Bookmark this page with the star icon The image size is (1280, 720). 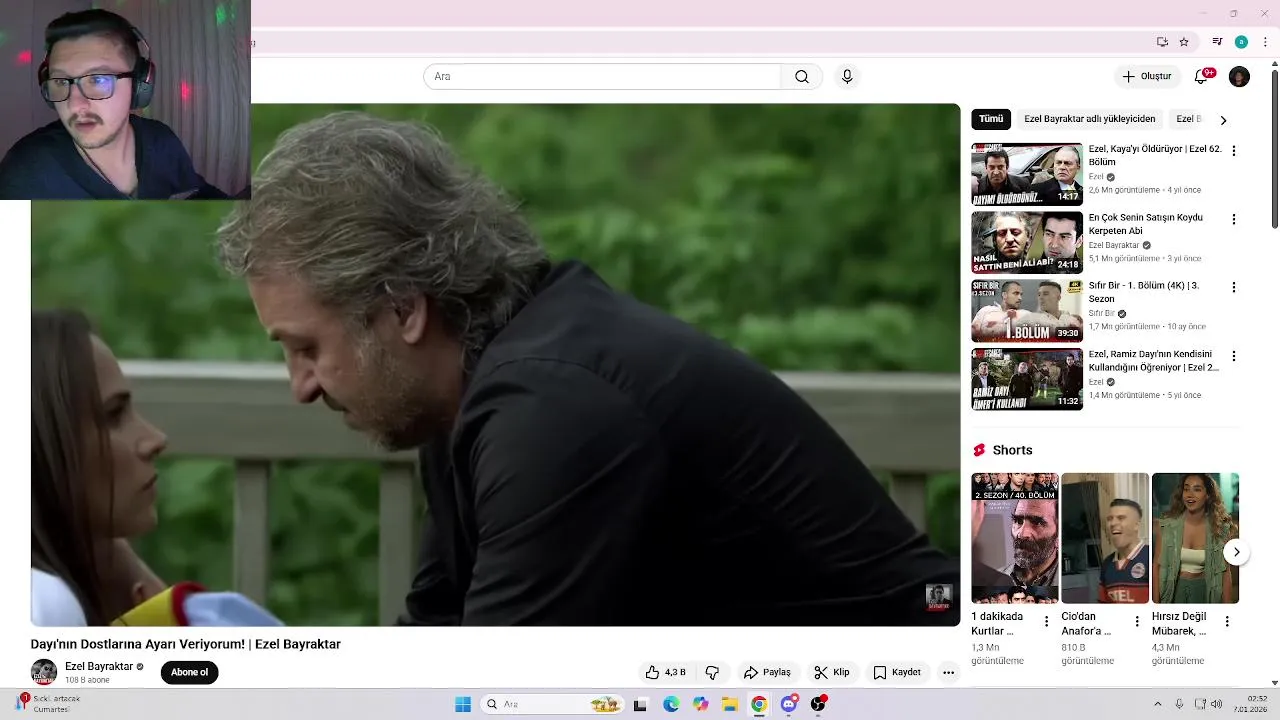pos(1184,42)
